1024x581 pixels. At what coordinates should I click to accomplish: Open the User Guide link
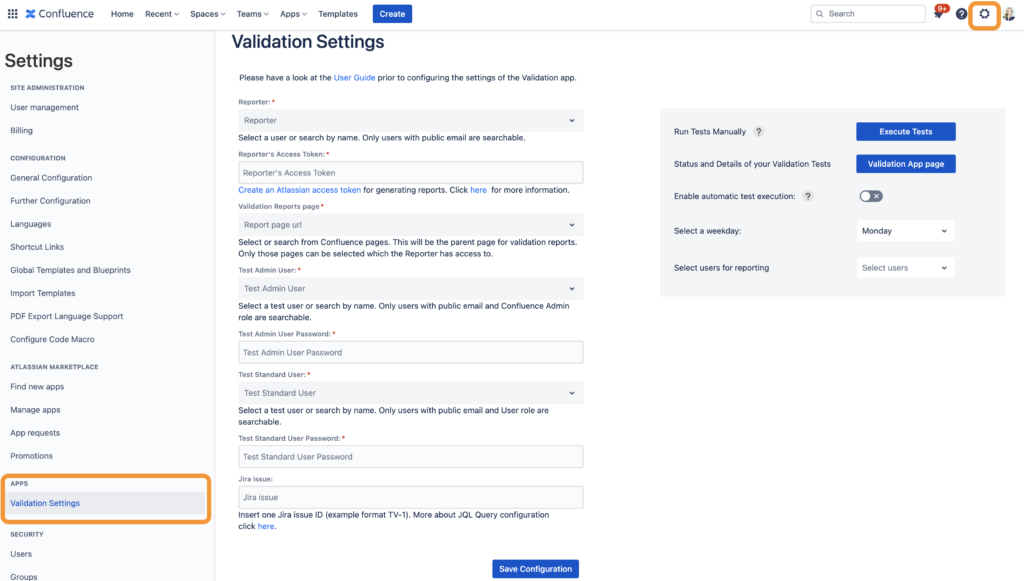(355, 77)
